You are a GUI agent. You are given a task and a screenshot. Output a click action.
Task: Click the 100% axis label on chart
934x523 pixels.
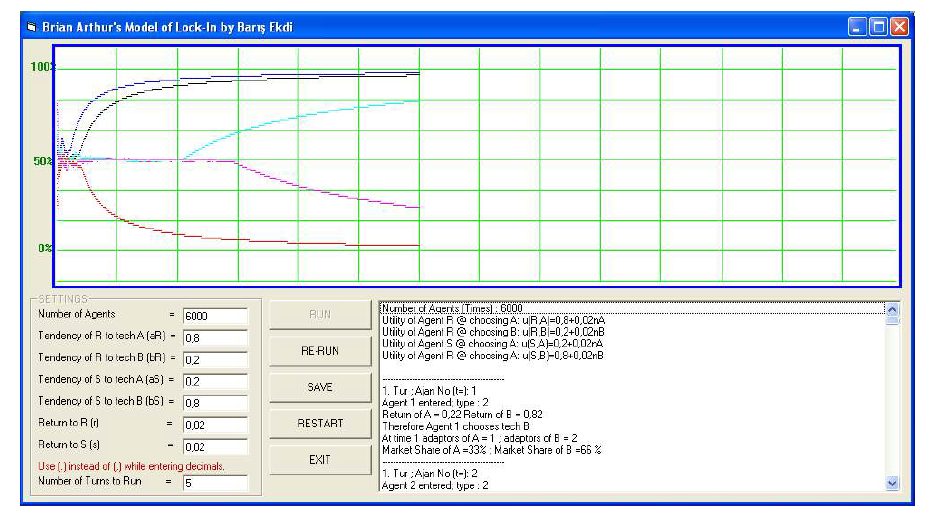42,67
